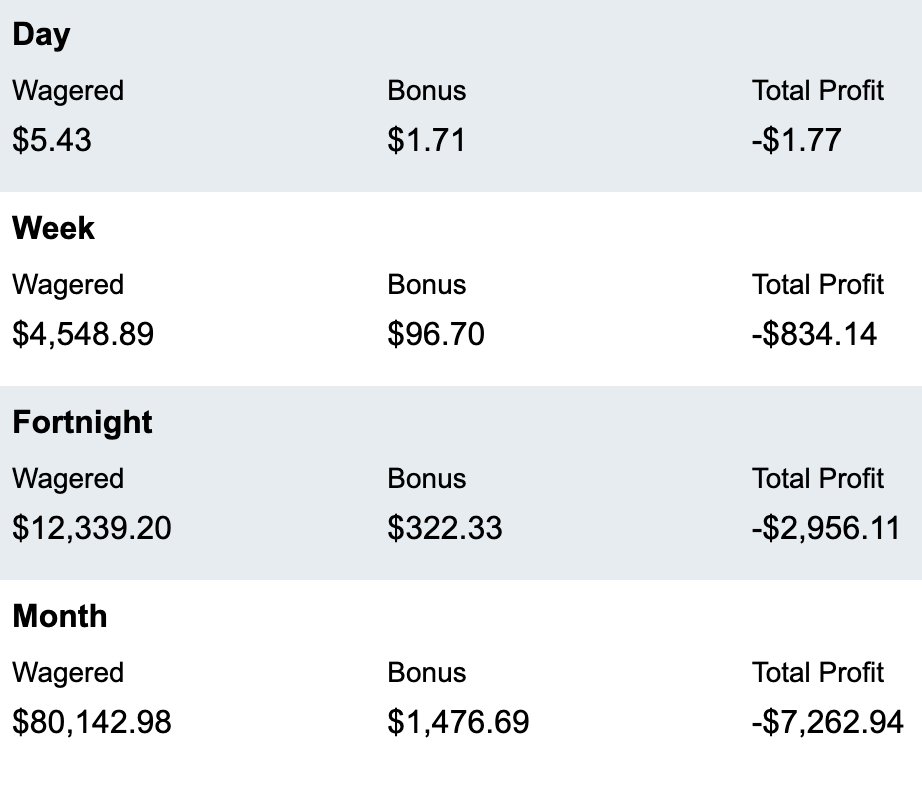922x808 pixels.
Task: Click the Fortnight bonus value $322.33
Action: coord(445,528)
